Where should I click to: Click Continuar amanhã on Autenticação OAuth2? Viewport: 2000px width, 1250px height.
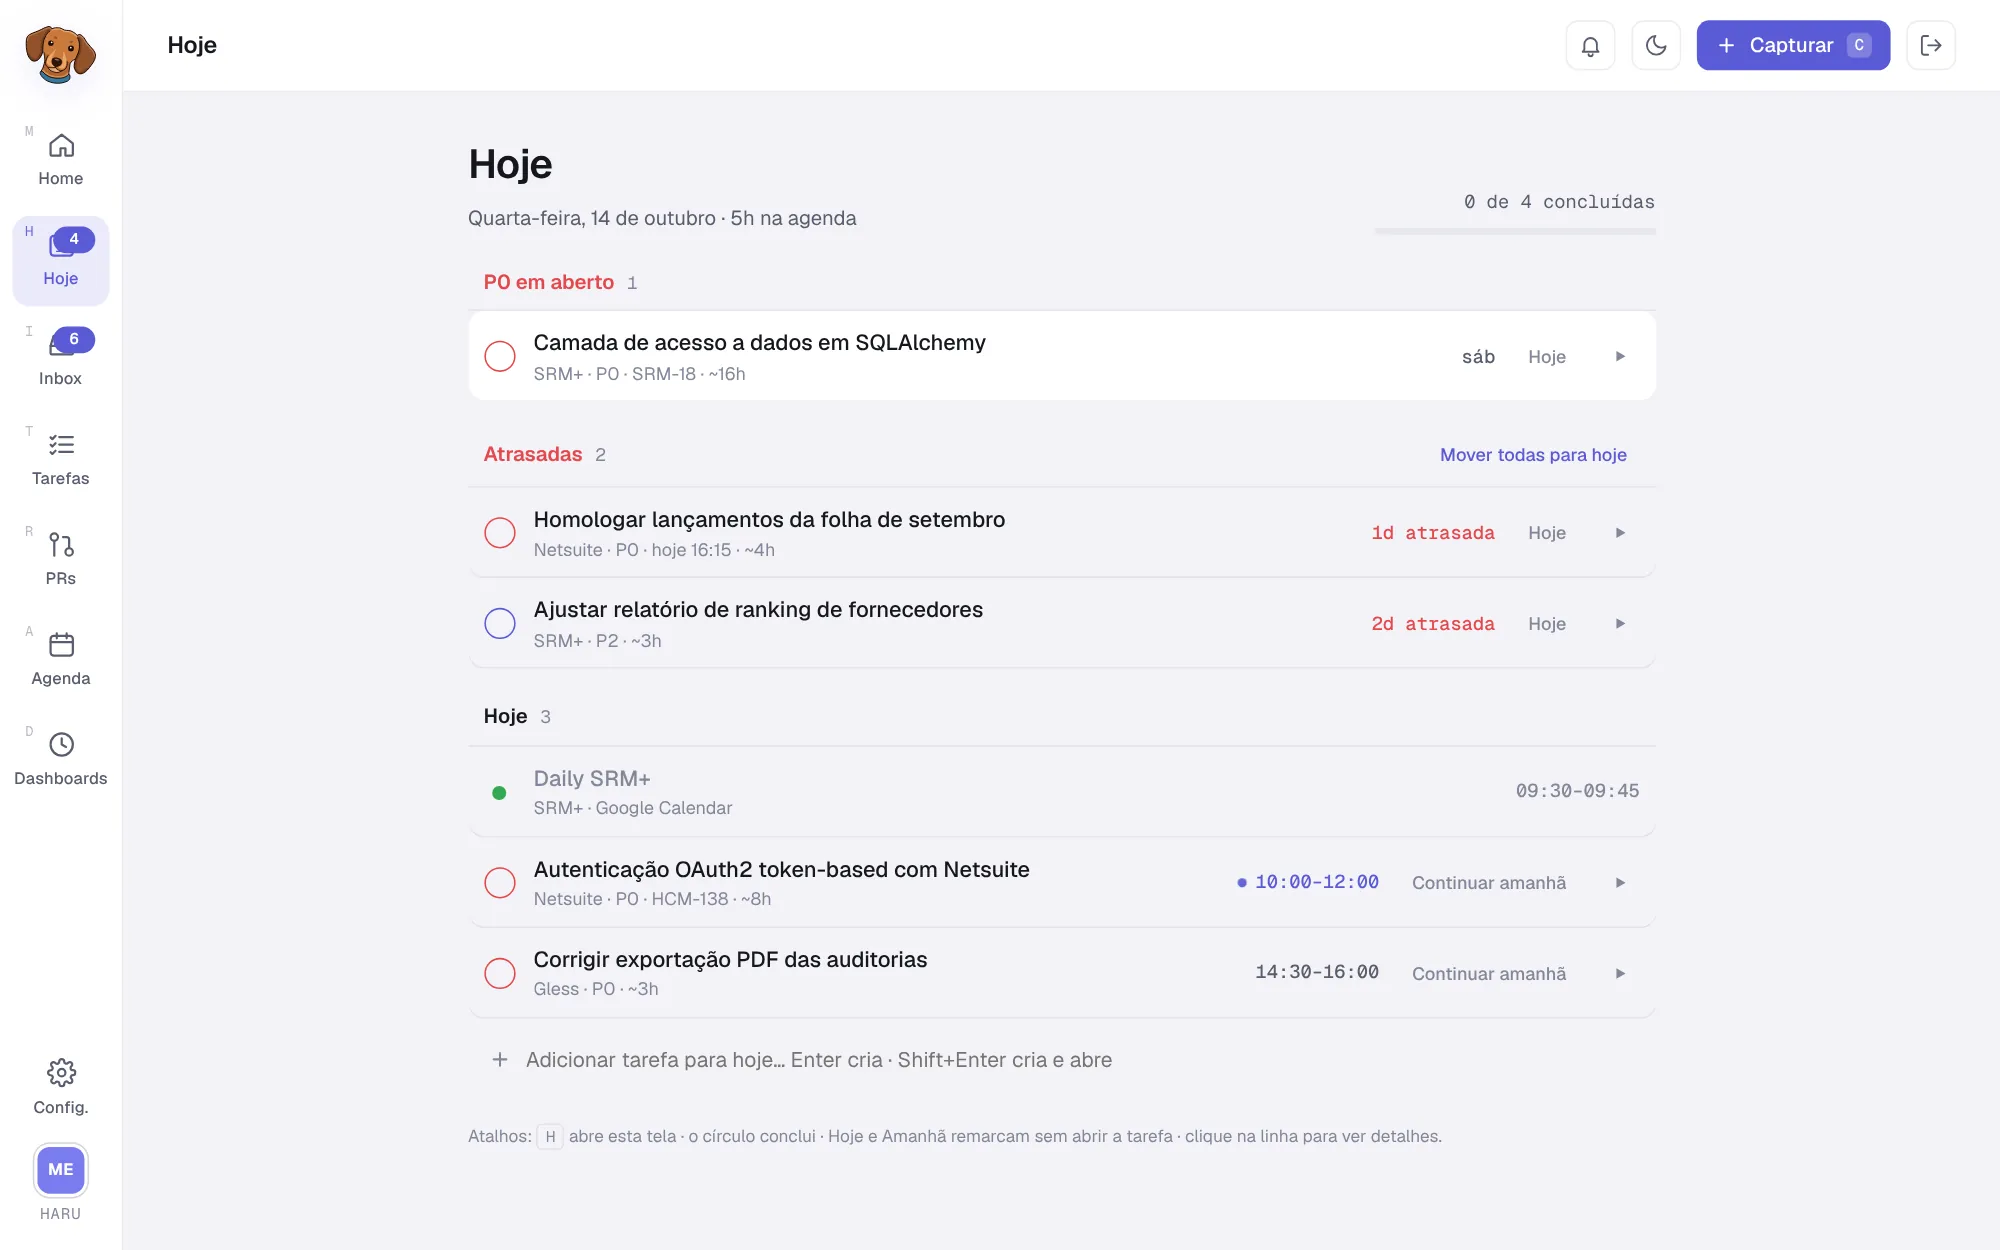(x=1489, y=883)
